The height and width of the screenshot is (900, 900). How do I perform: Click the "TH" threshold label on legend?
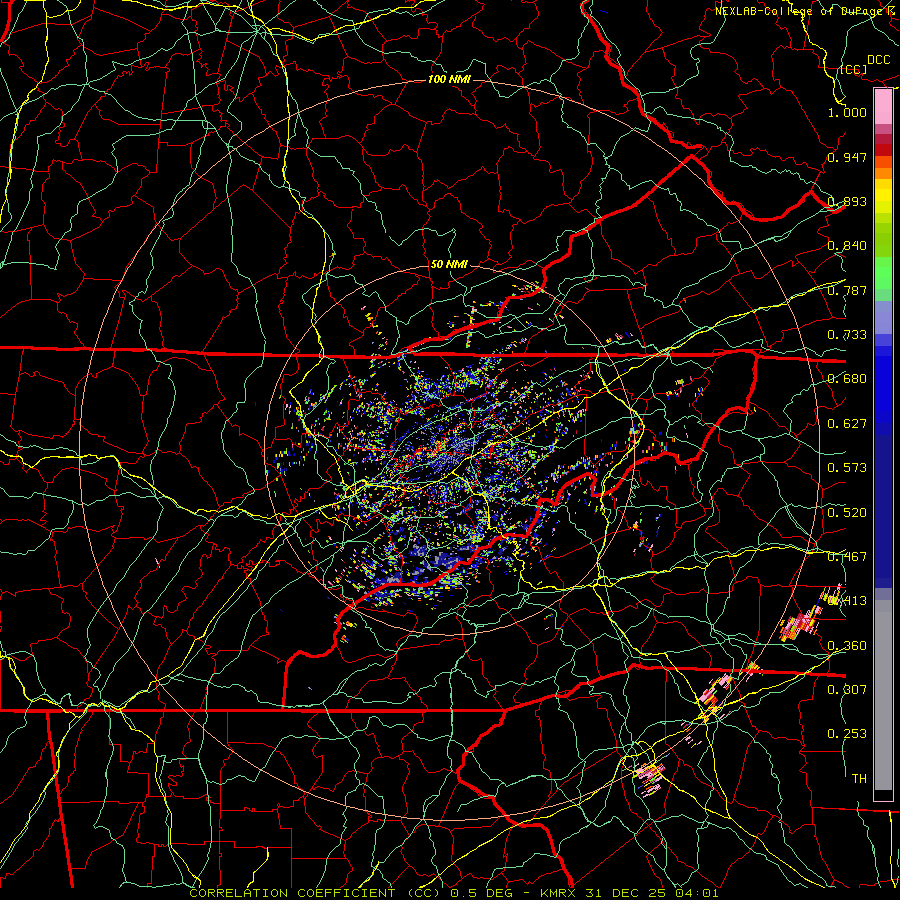[859, 779]
